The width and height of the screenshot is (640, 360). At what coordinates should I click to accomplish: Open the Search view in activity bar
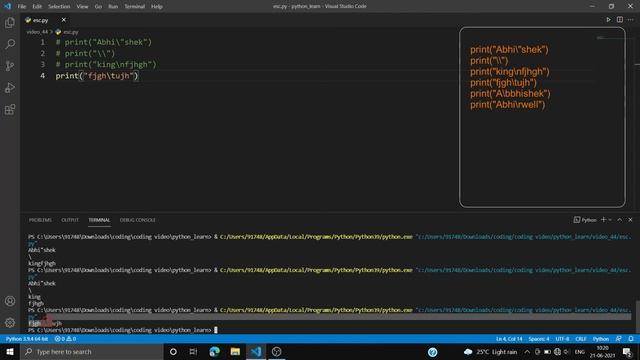click(x=10, y=44)
